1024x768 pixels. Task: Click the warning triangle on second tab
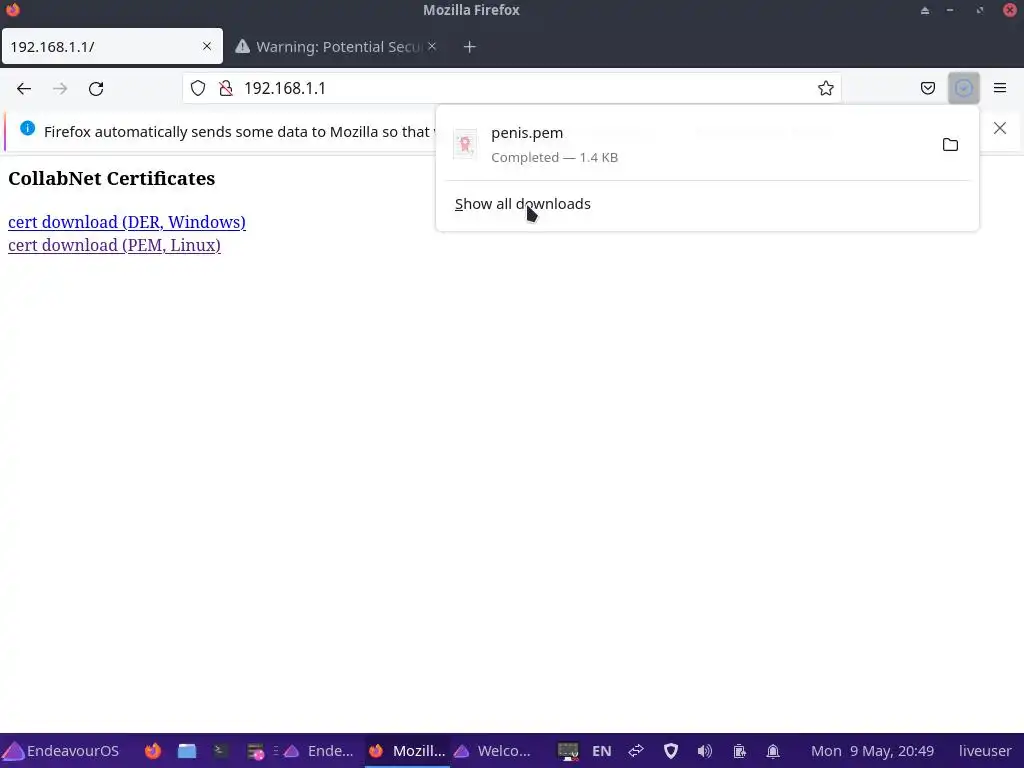[x=242, y=46]
